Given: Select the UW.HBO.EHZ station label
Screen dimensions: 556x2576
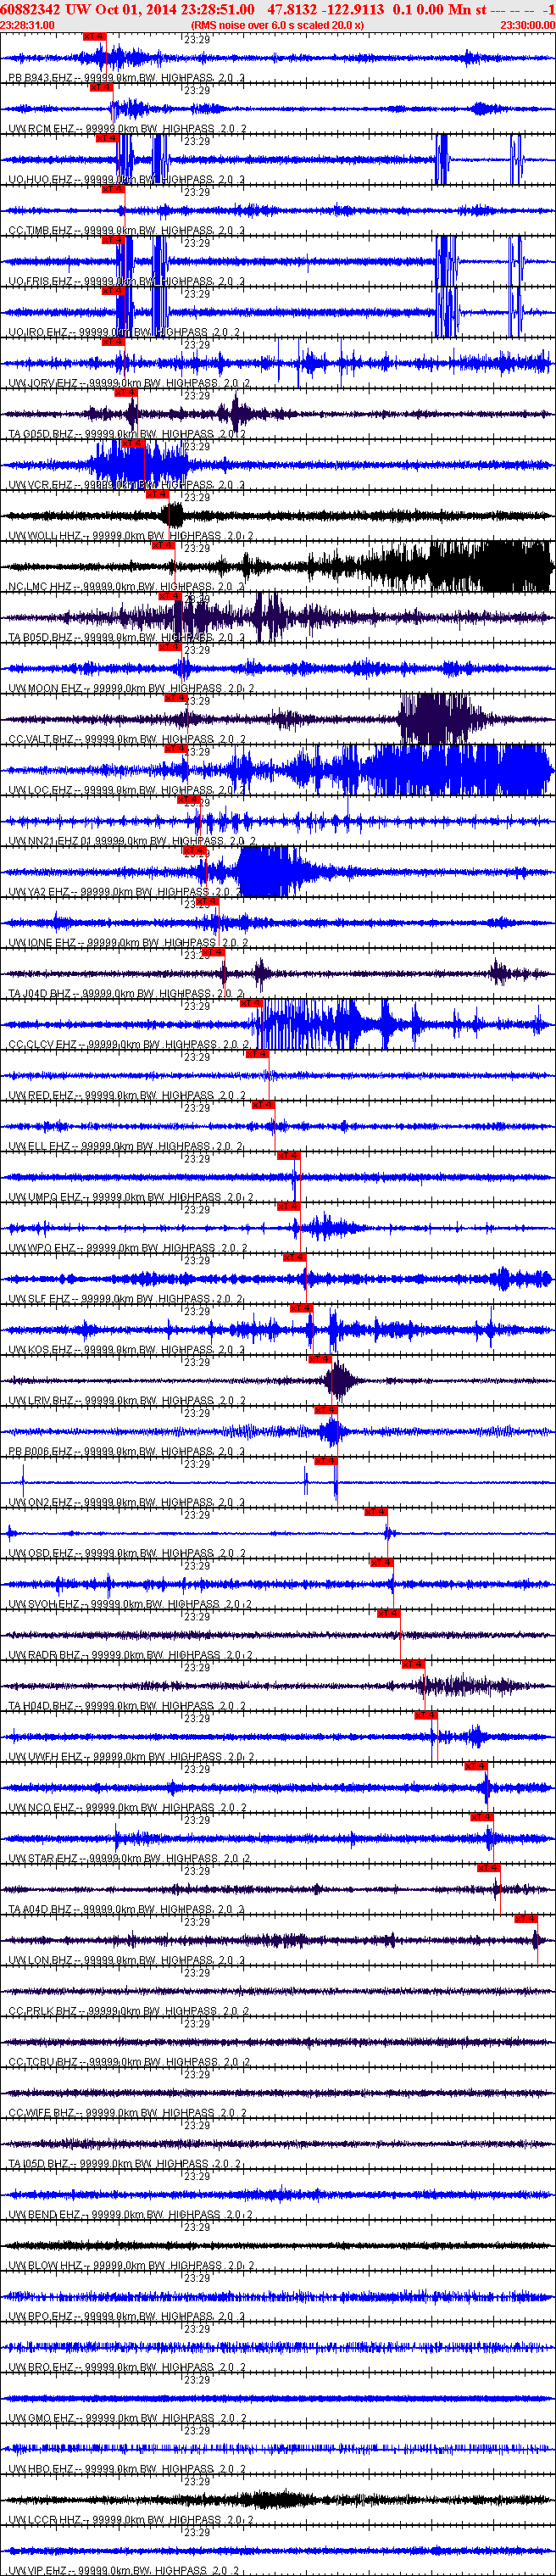Looking at the screenshot, I should [x=126, y=2470].
